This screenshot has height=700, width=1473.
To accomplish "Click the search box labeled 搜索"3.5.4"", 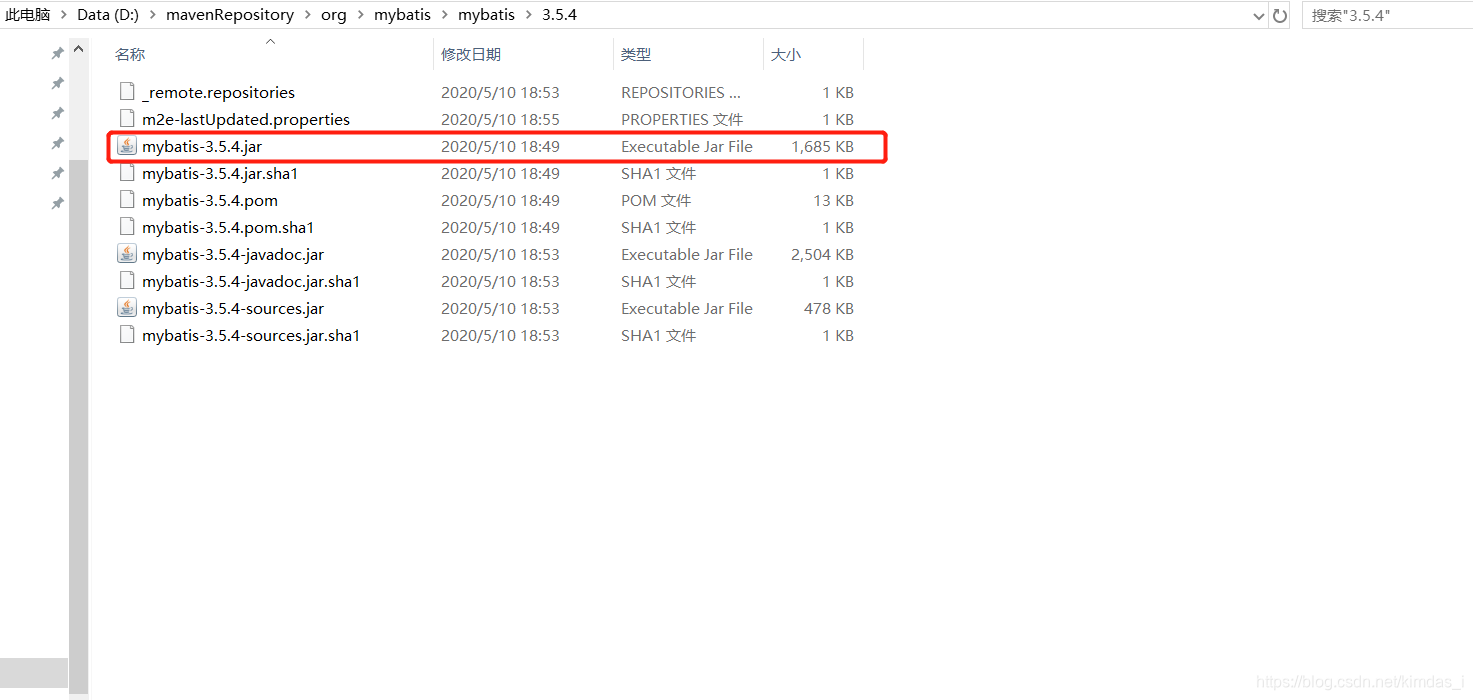I will tap(1386, 15).
